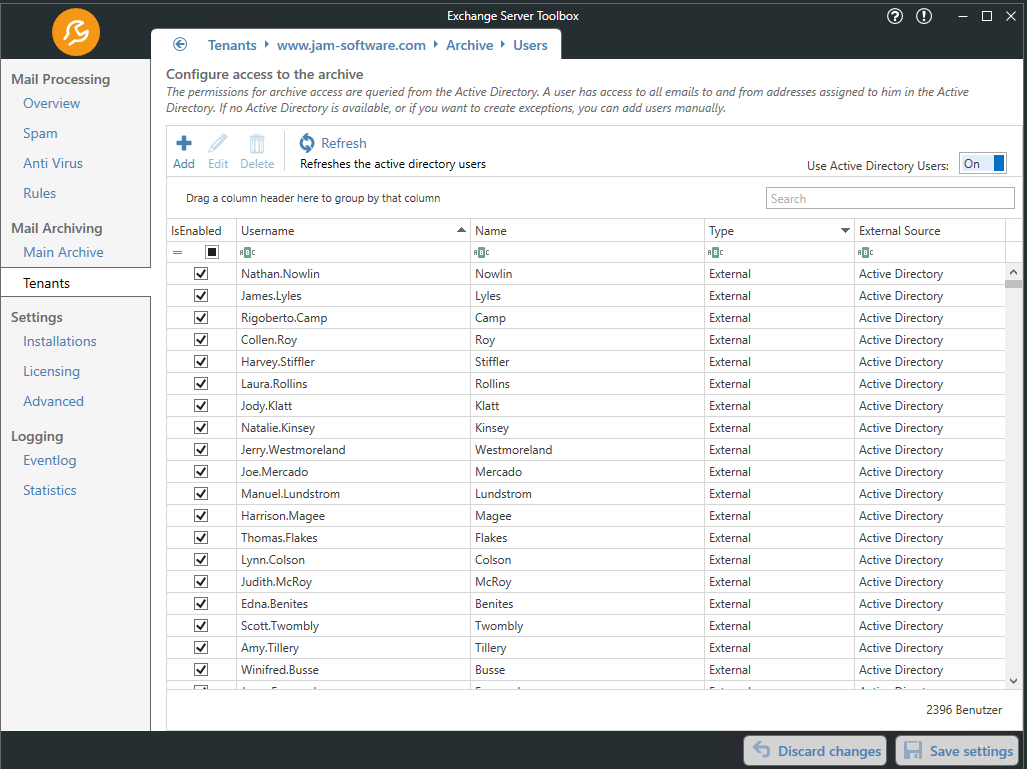The height and width of the screenshot is (769, 1027).
Task: Go to the Statistics section
Action: (x=49, y=489)
